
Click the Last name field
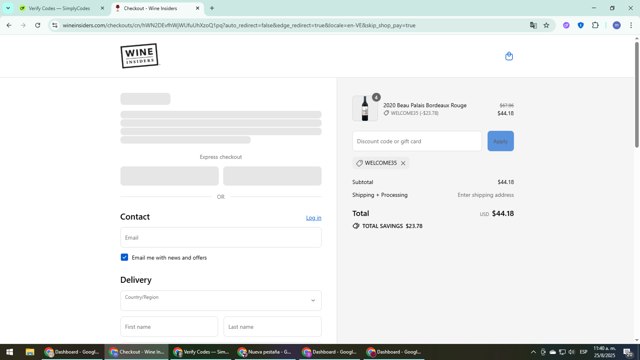pyautogui.click(x=272, y=327)
